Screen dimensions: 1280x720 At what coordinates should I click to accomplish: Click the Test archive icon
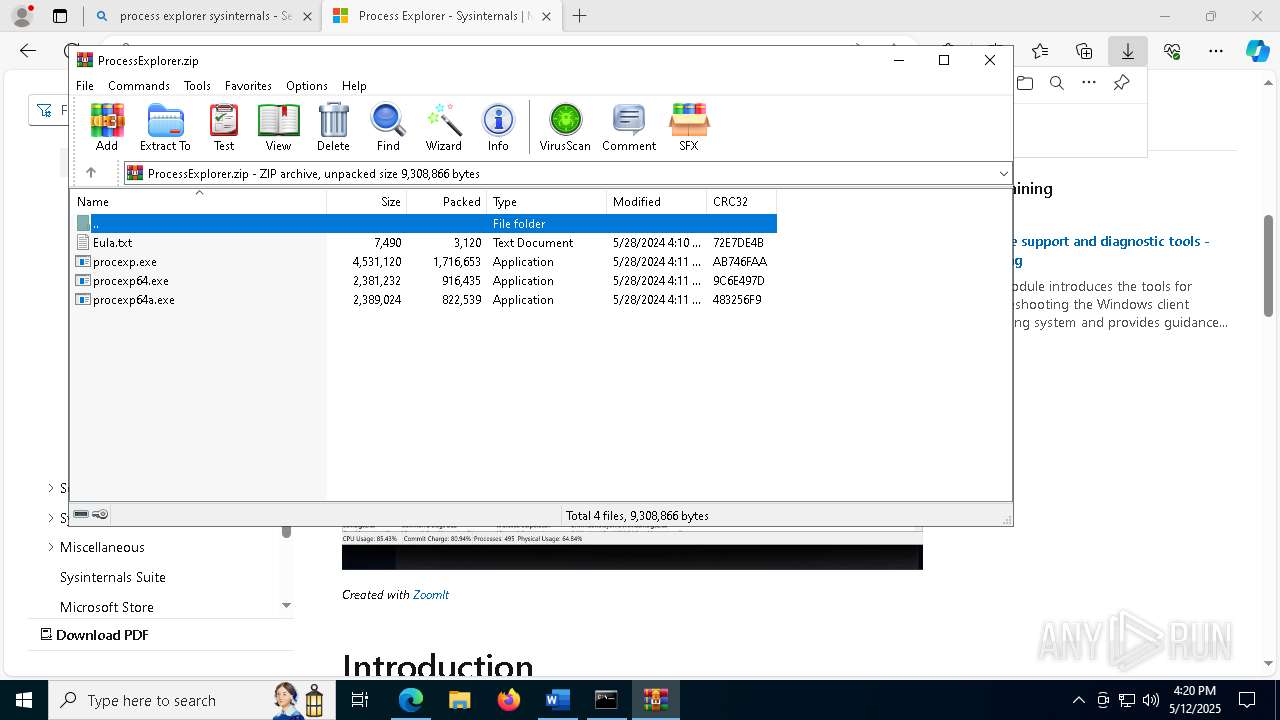coord(224,127)
